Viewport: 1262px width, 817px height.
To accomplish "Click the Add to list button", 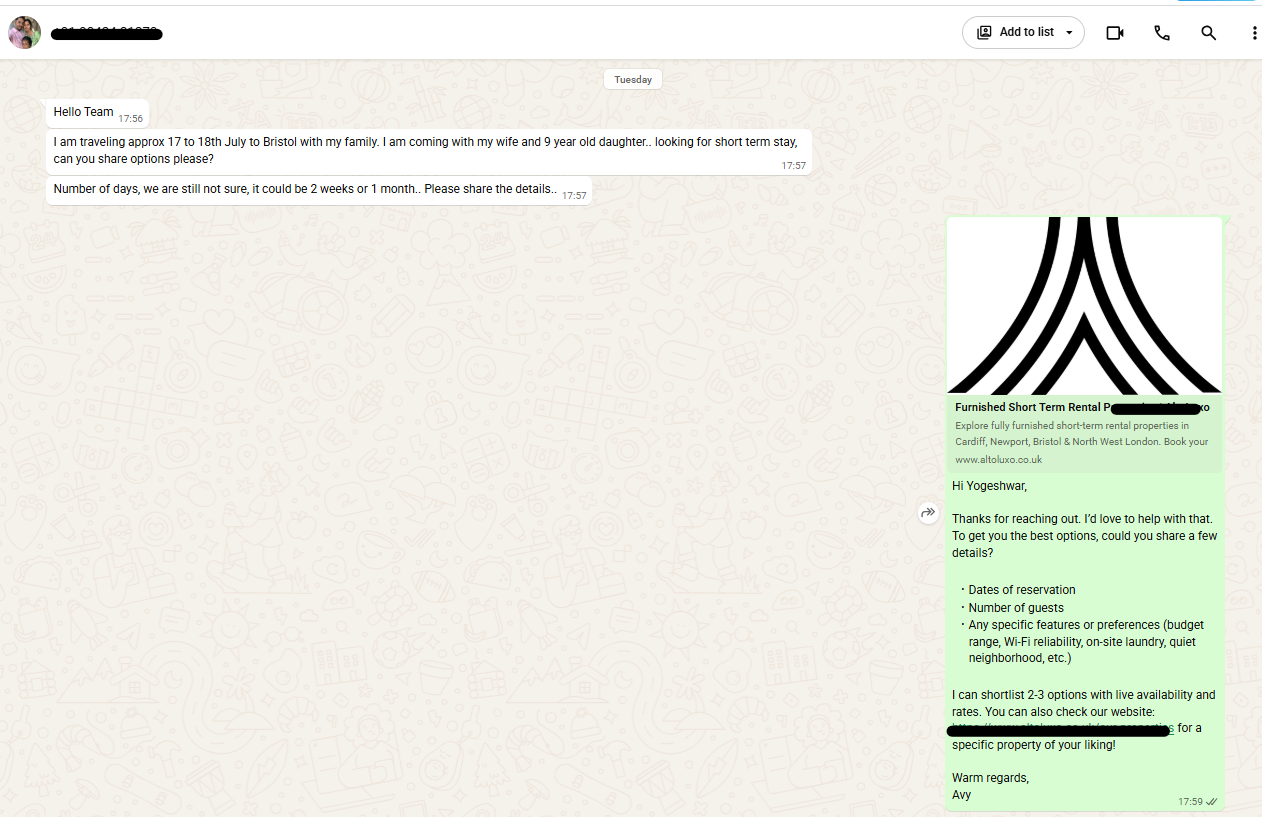I will pos(1023,32).
